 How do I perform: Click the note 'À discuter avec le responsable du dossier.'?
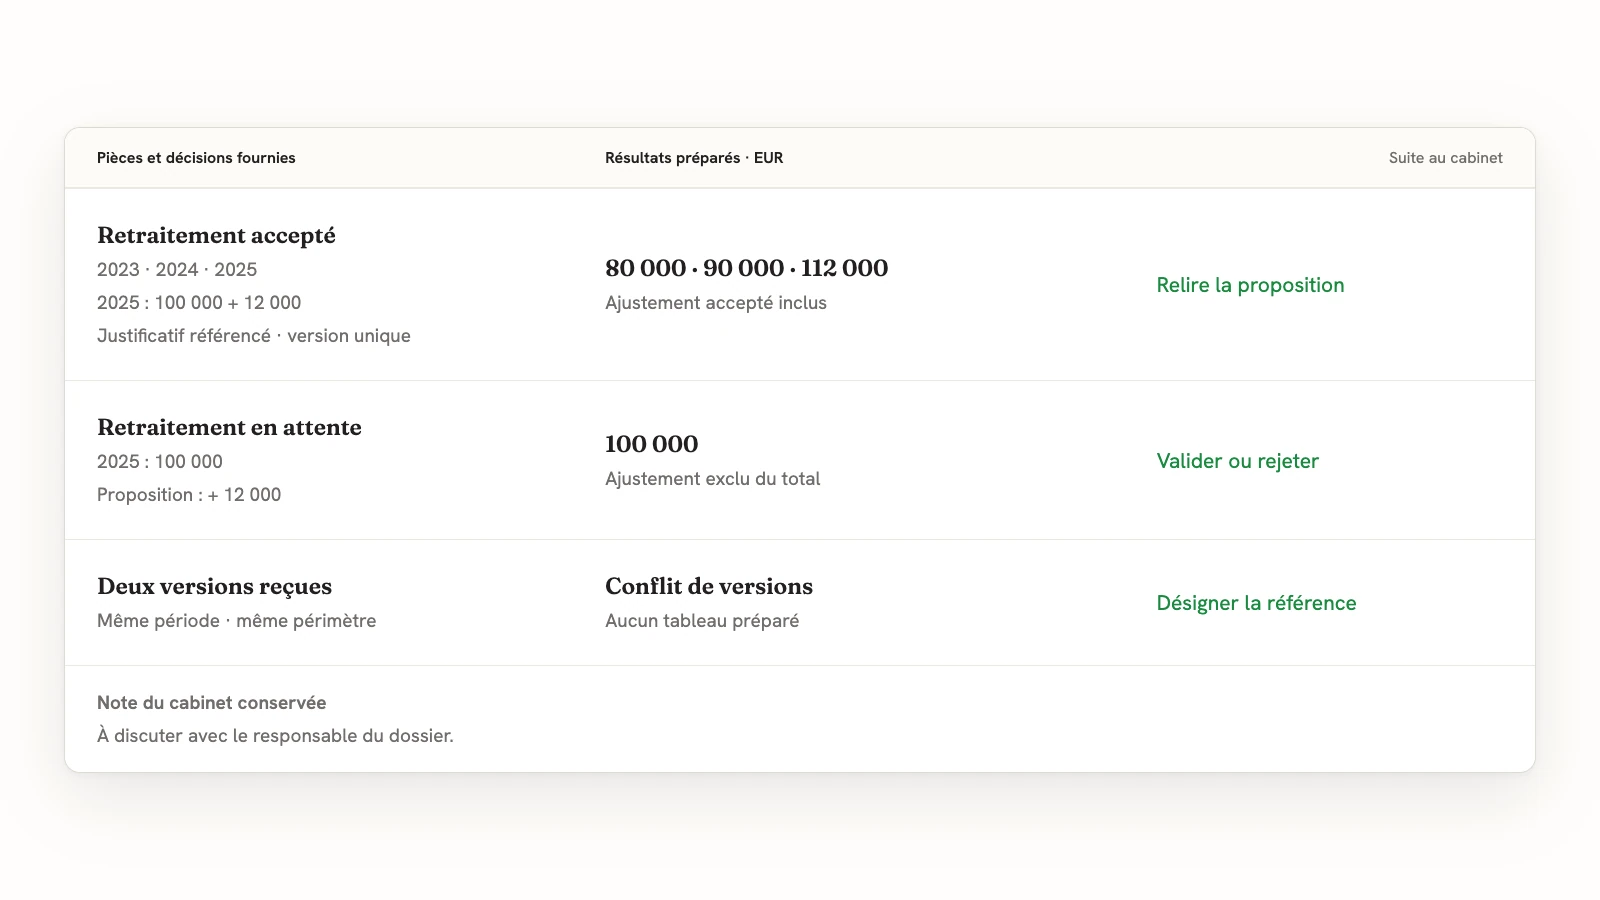275,736
